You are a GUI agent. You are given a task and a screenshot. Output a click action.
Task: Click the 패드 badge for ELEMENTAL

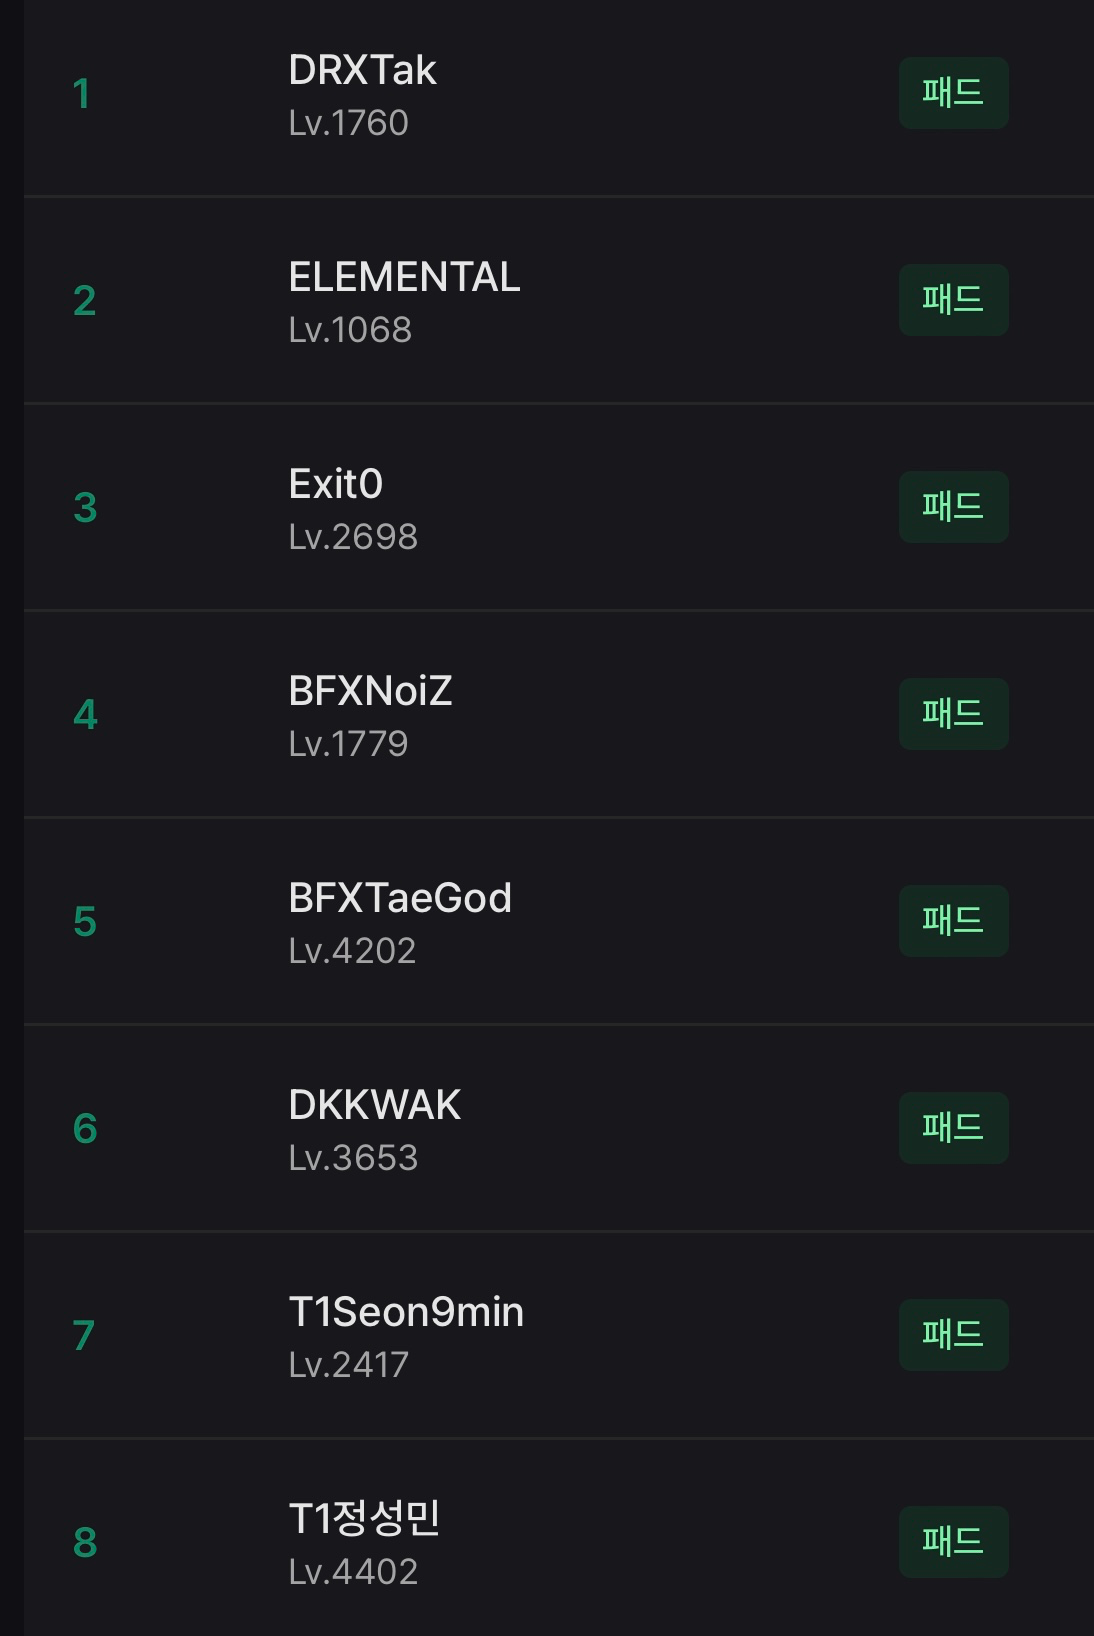[x=953, y=300]
